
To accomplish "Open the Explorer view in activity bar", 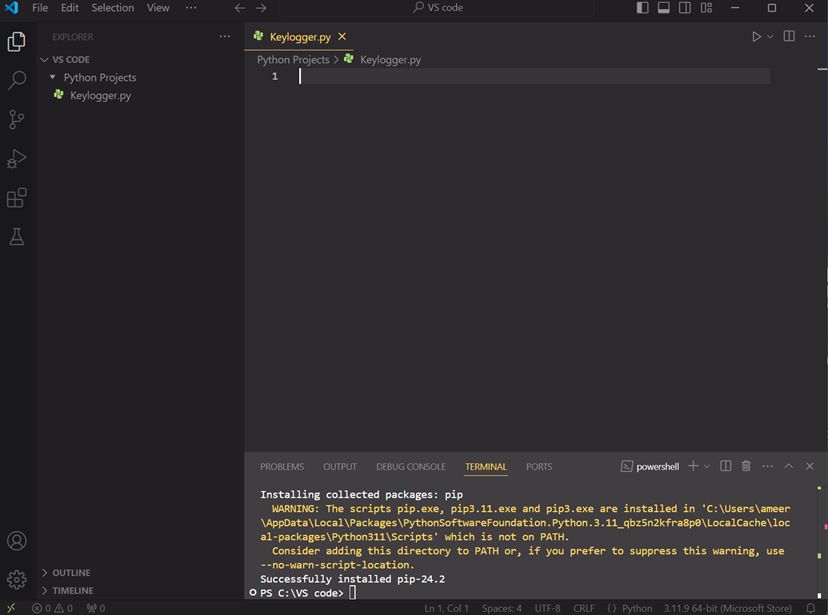I will pos(16,42).
